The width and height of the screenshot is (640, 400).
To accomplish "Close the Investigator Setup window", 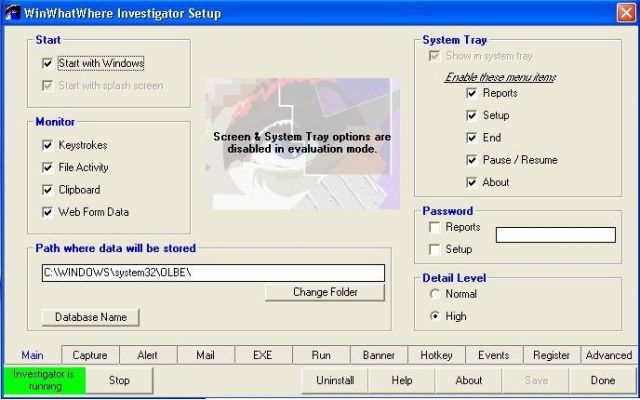I will (x=626, y=13).
